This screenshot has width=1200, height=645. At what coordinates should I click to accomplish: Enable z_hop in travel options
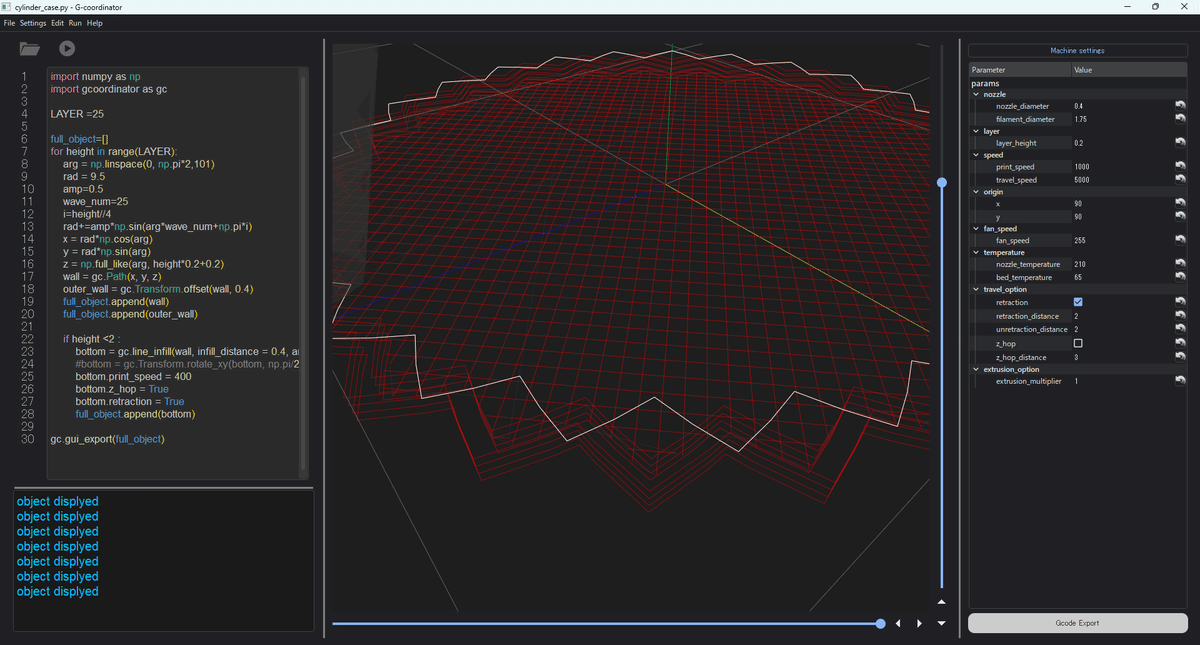(1078, 342)
